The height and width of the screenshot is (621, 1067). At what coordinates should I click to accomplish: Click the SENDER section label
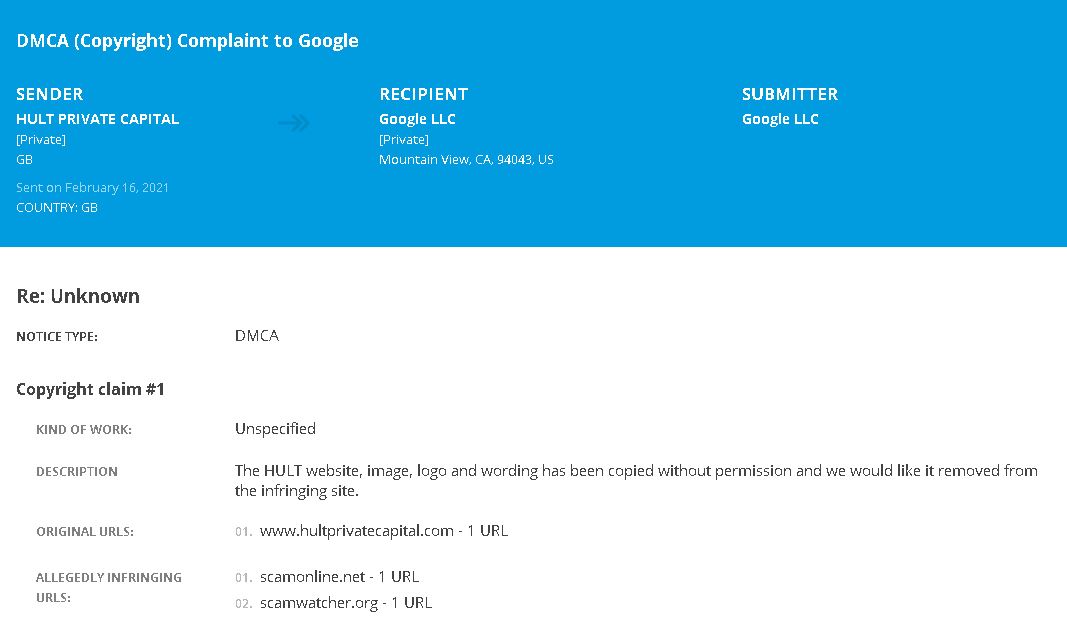click(x=50, y=94)
